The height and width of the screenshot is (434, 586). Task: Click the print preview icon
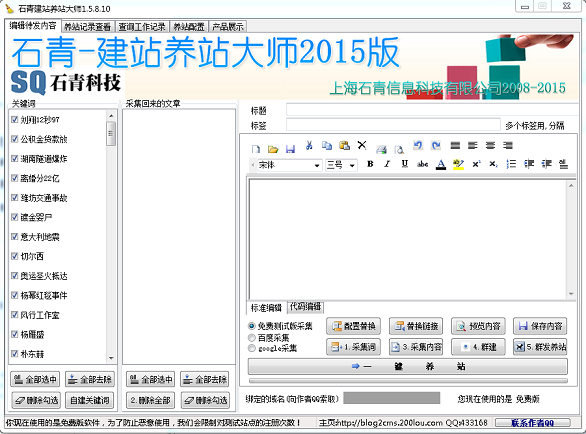399,149
